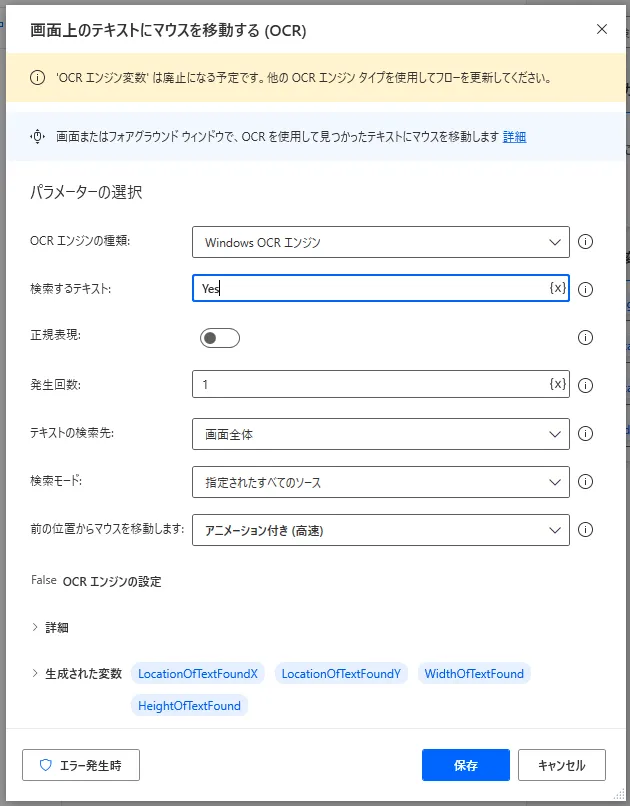Expand the 詳細 section
The image size is (630, 806).
point(50,628)
